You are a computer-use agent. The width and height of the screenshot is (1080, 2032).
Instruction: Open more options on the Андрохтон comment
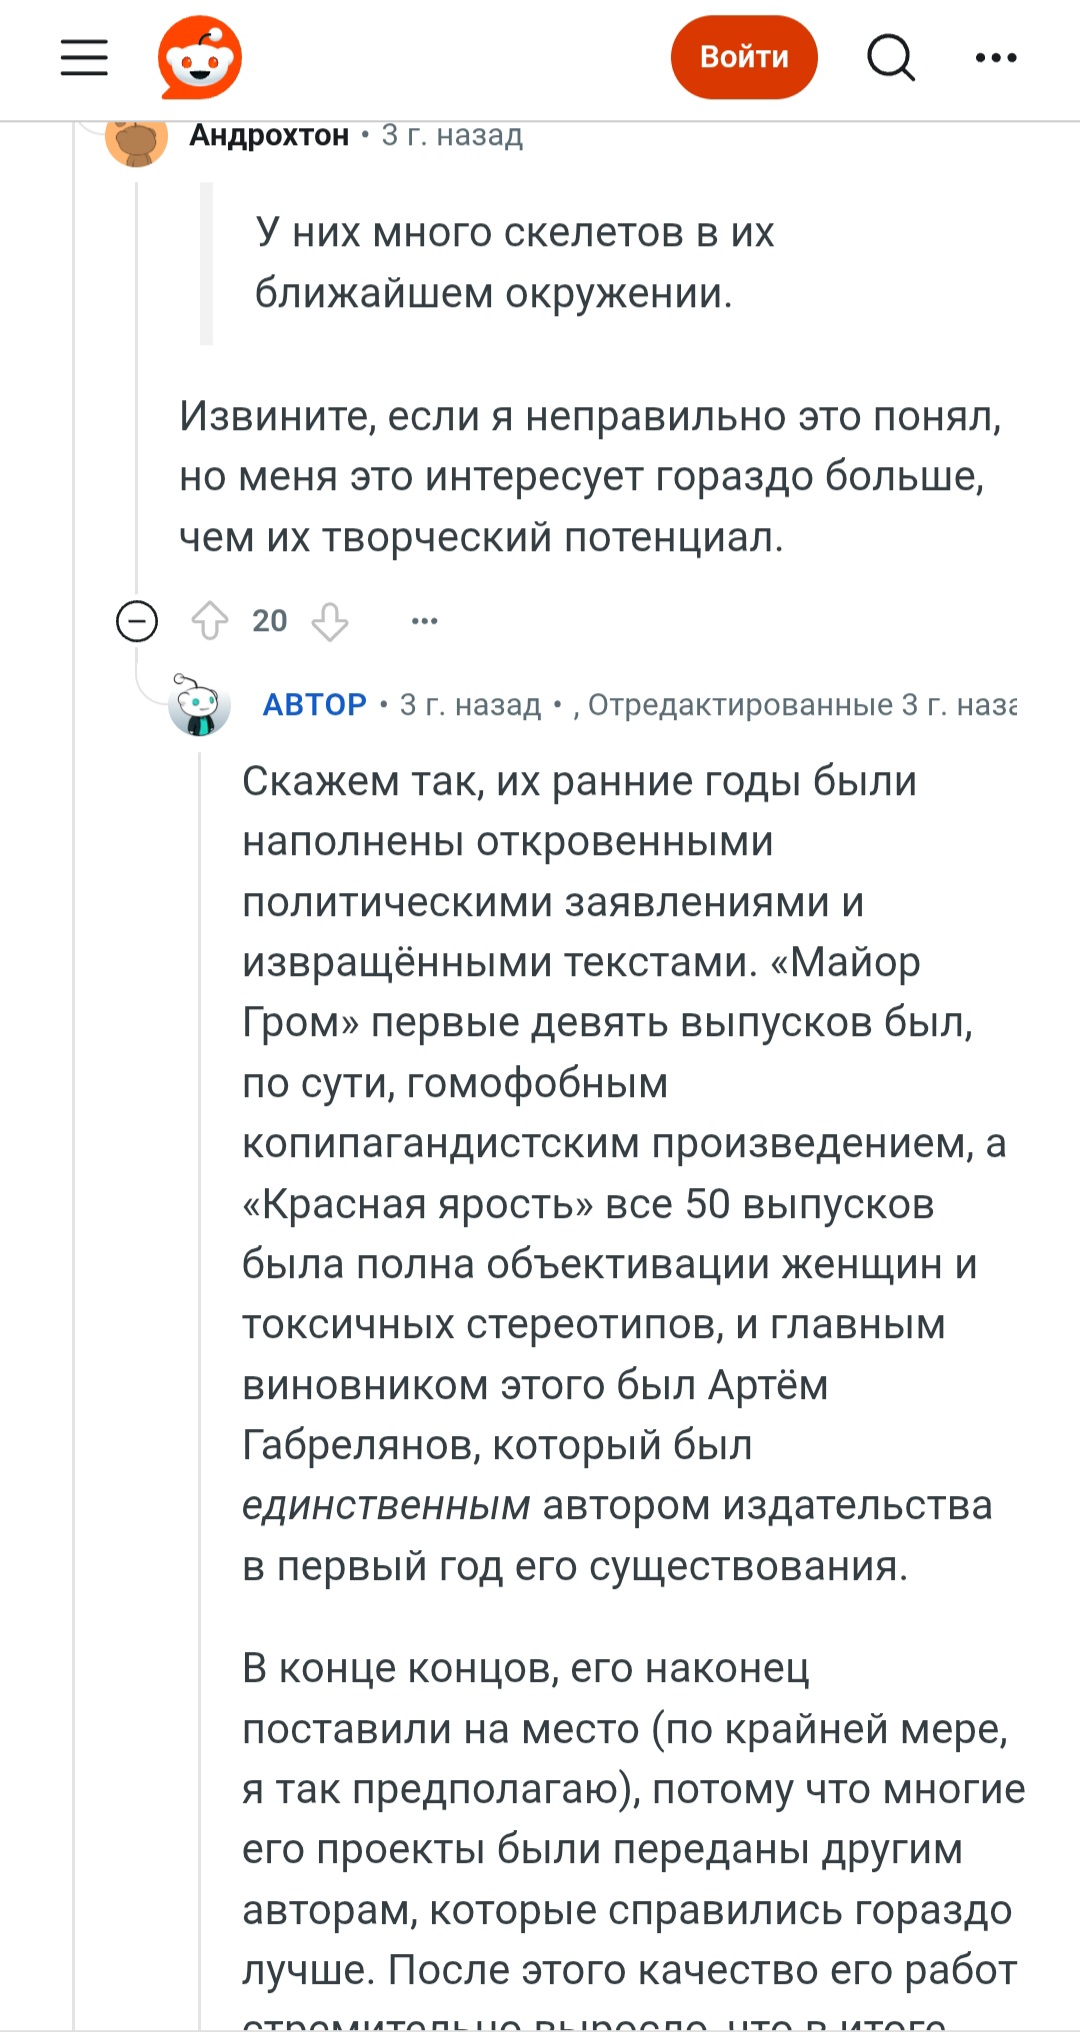425,621
